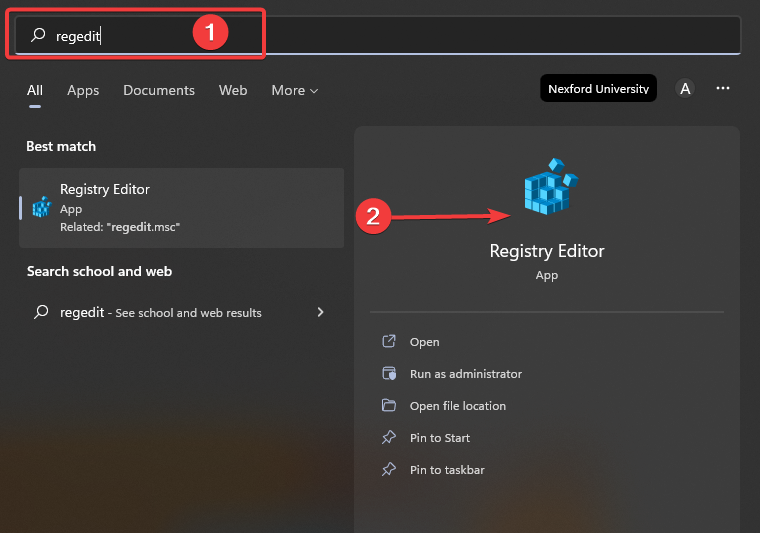This screenshot has height=533, width=760.
Task: Switch to the Documents tab
Action: click(159, 90)
